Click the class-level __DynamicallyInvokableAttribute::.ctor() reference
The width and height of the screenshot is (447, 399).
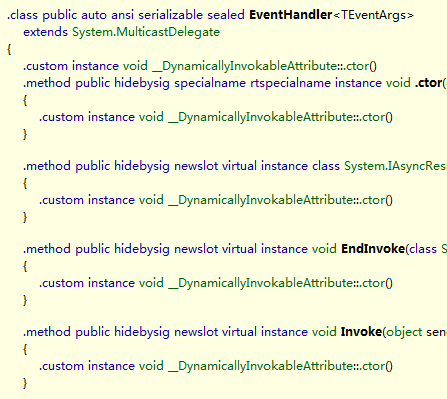264,66
